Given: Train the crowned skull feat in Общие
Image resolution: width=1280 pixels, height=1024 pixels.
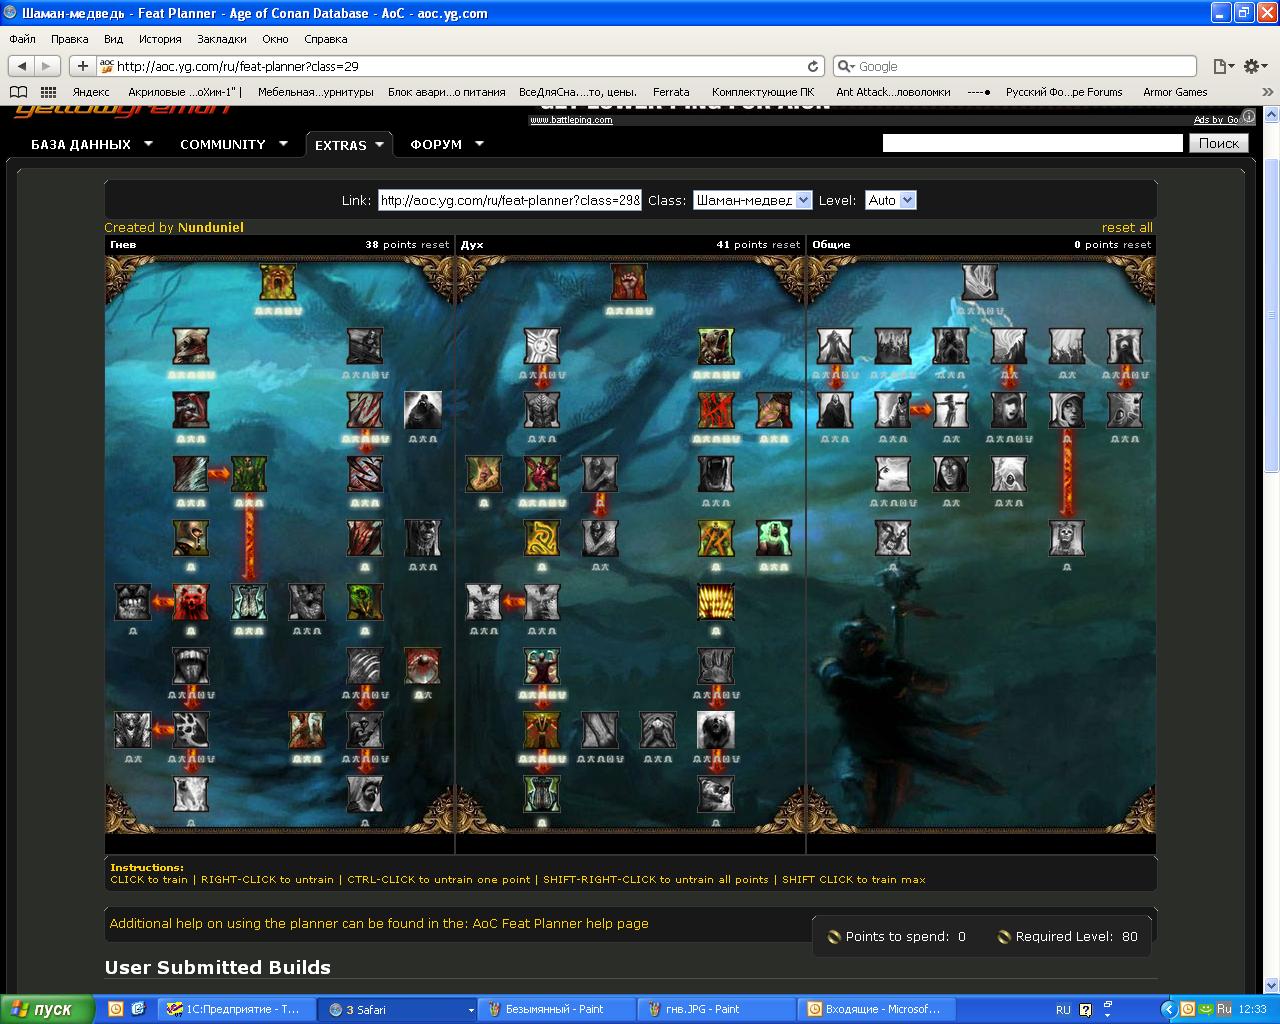Looking at the screenshot, I should point(1067,538).
